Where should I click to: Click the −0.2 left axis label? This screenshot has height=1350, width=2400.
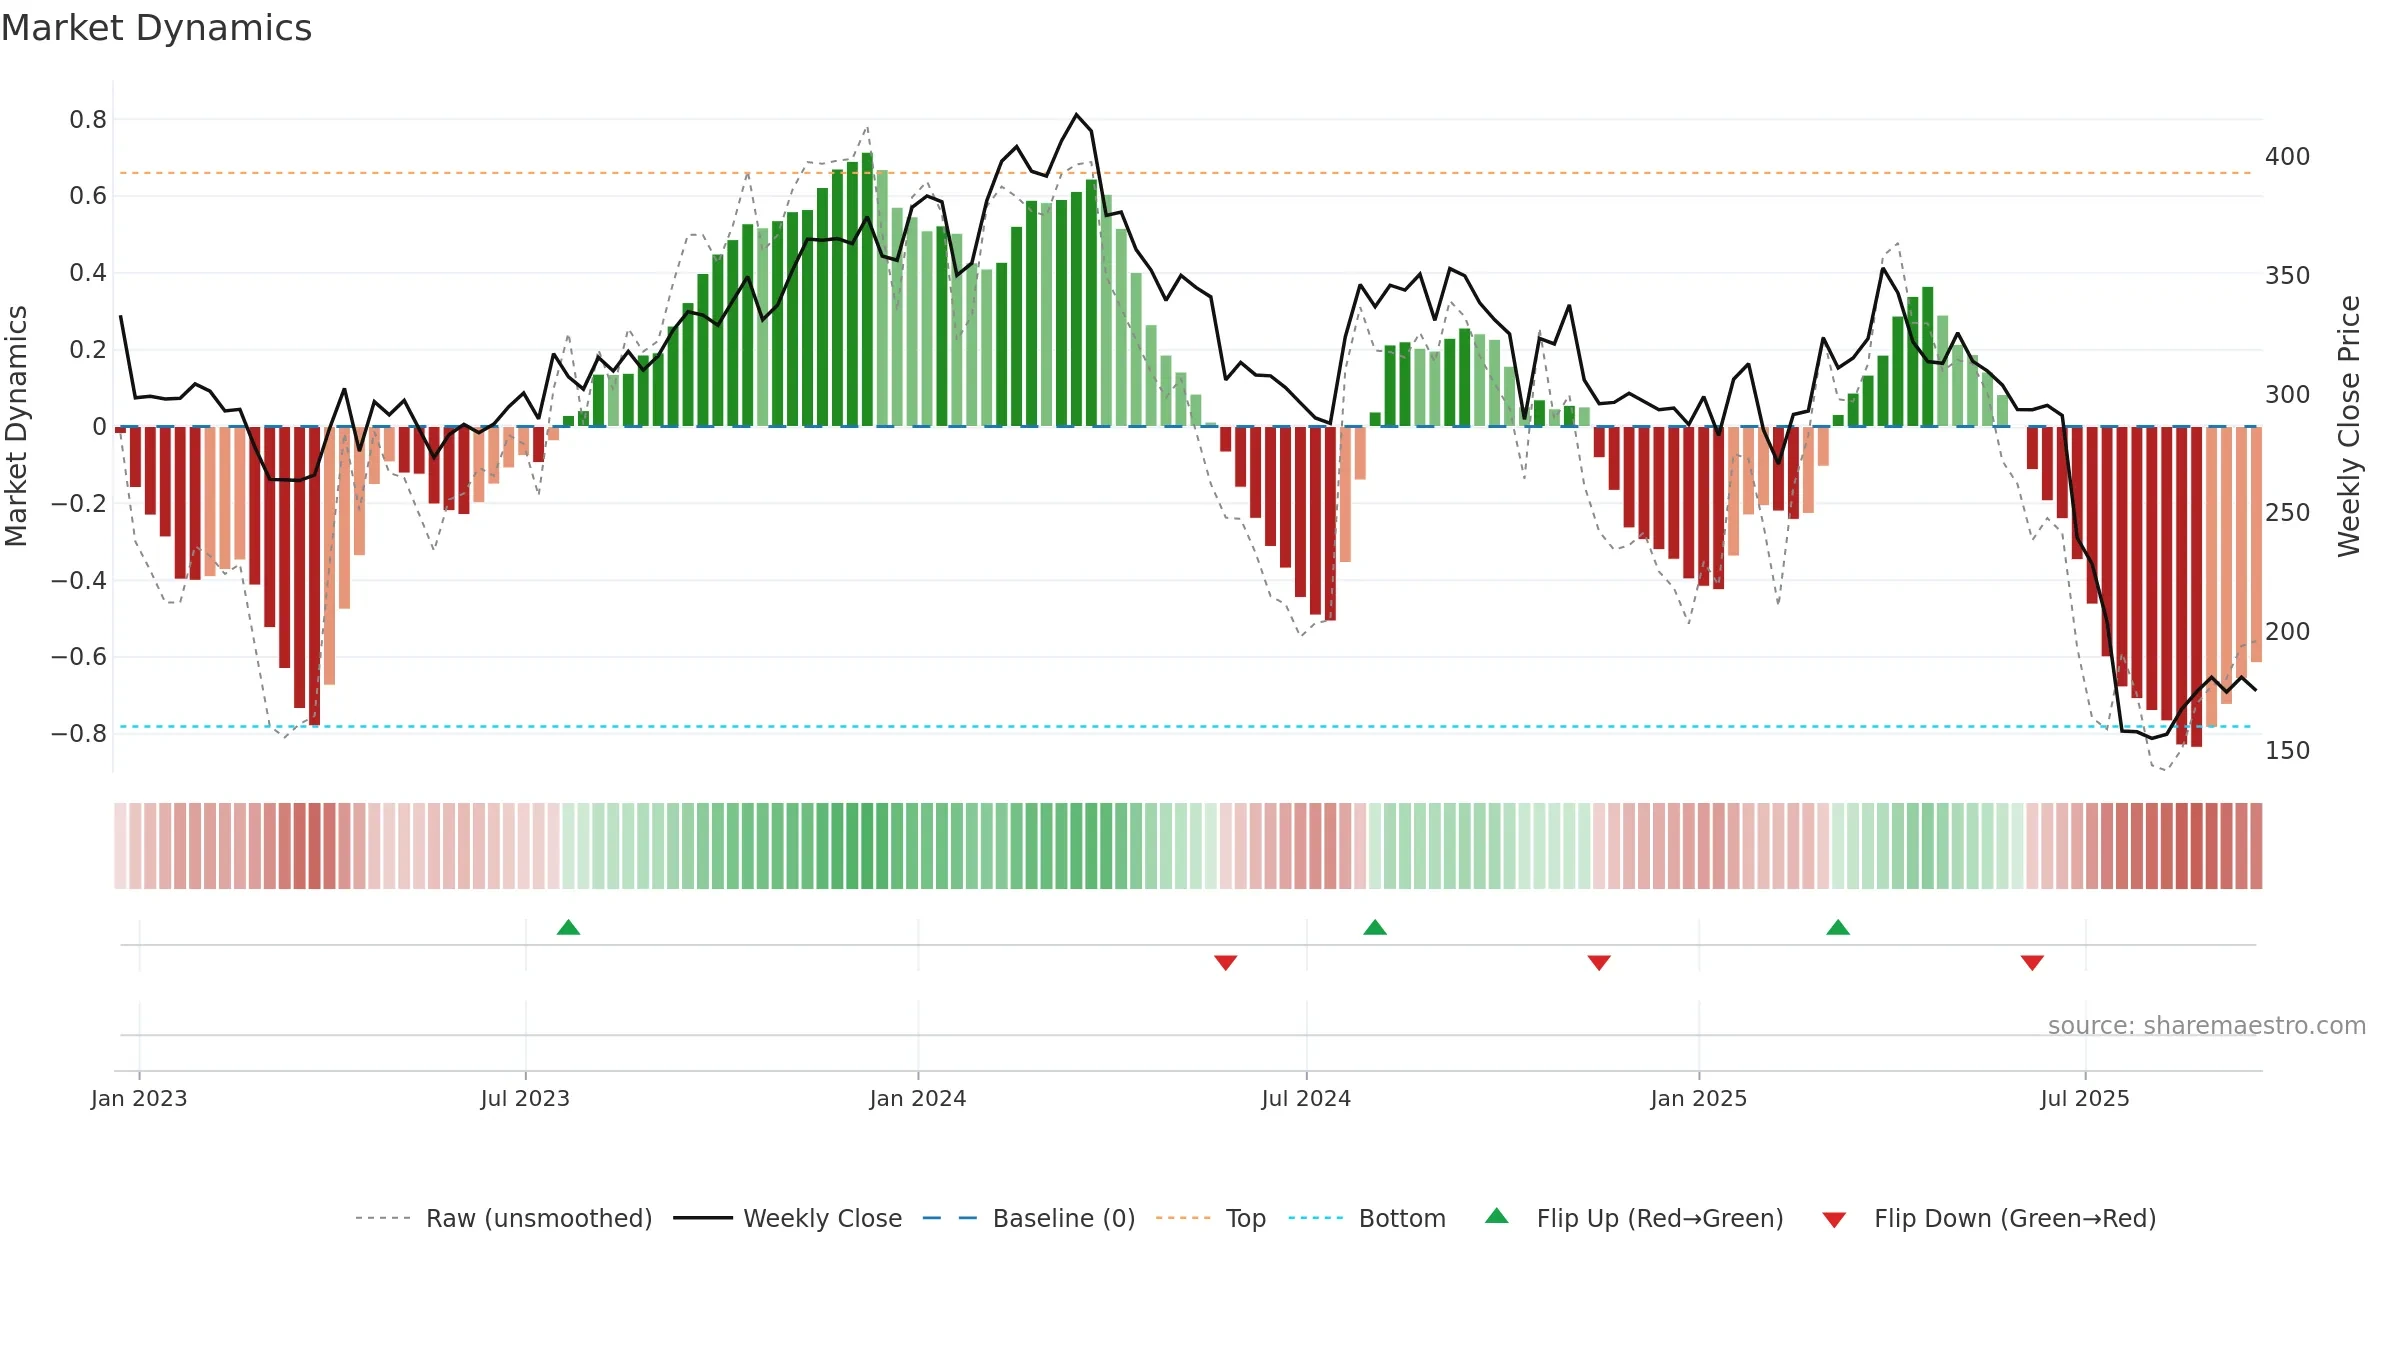pos(79,503)
